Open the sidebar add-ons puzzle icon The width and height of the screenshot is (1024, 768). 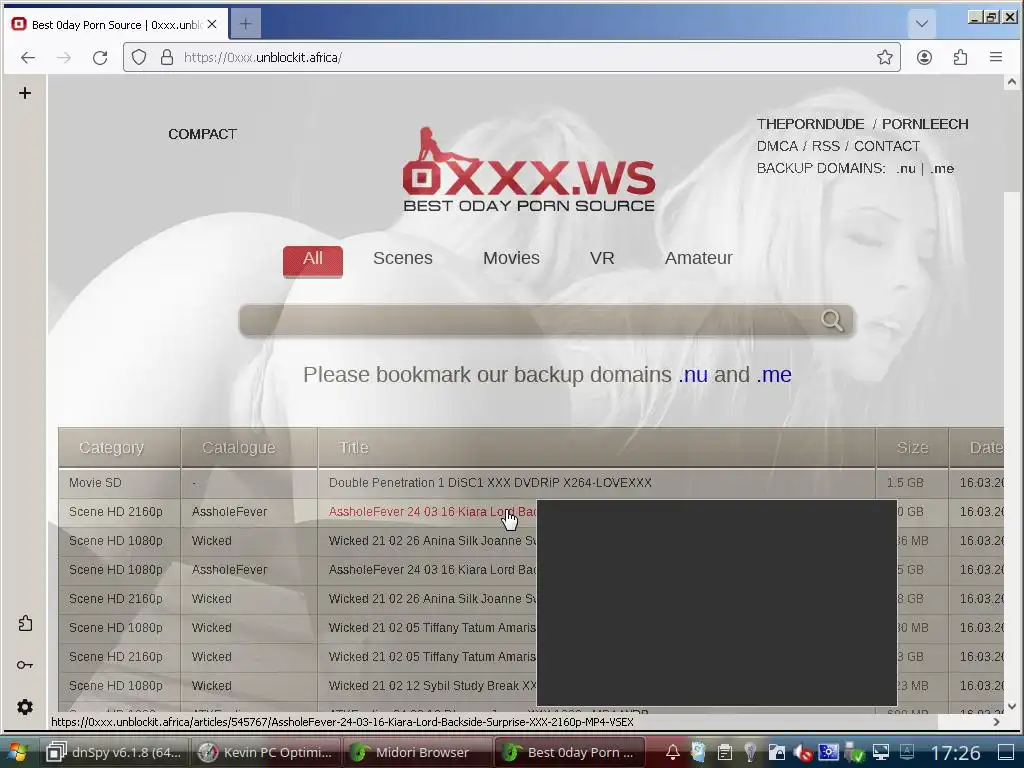click(25, 624)
